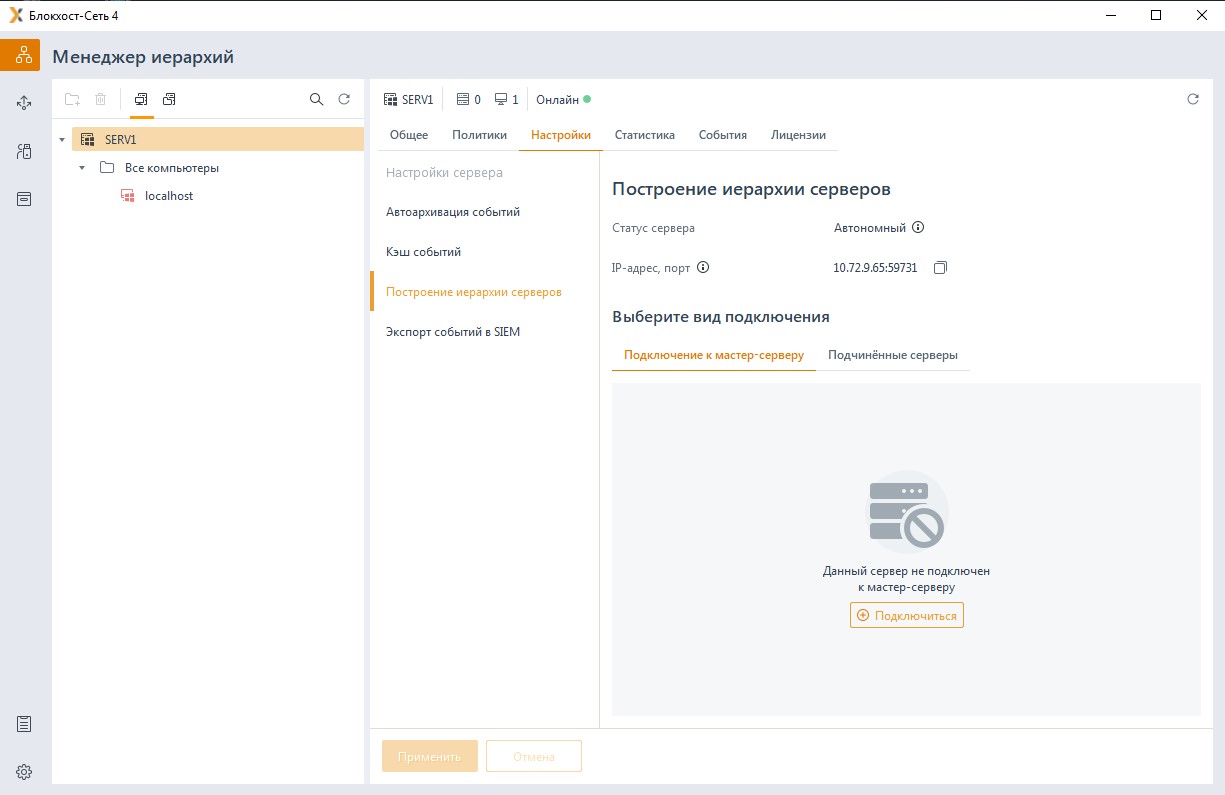Click the SERV1 server icon in header
The width and height of the screenshot is (1225, 795).
coord(390,99)
